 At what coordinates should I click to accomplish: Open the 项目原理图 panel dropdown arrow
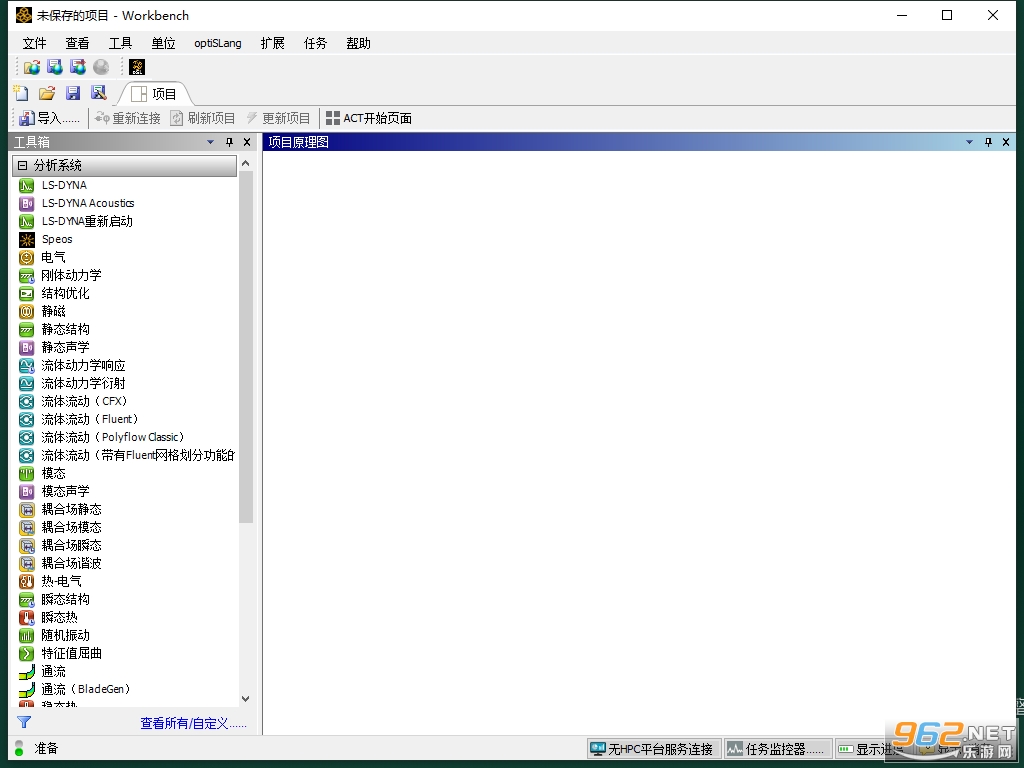point(969,142)
